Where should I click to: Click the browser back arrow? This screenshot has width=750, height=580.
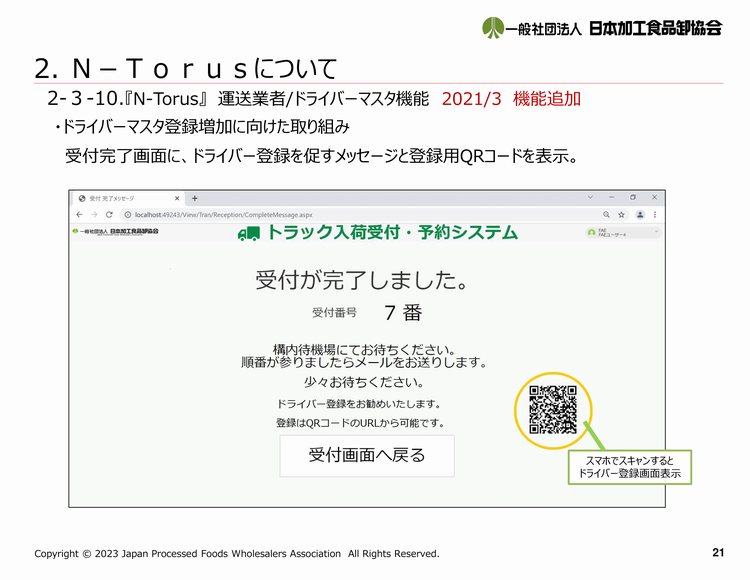[x=79, y=215]
